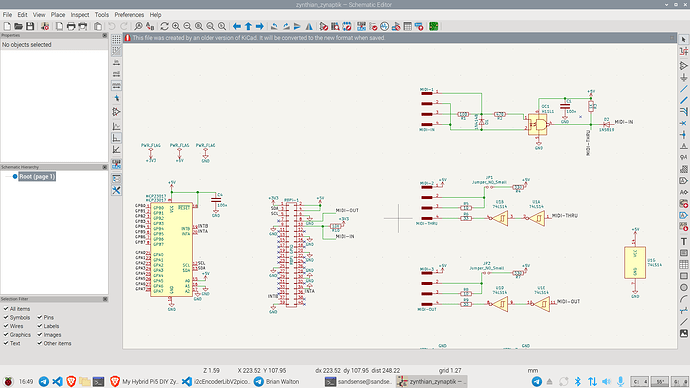
Task: Open the File menu
Action: coord(7,15)
